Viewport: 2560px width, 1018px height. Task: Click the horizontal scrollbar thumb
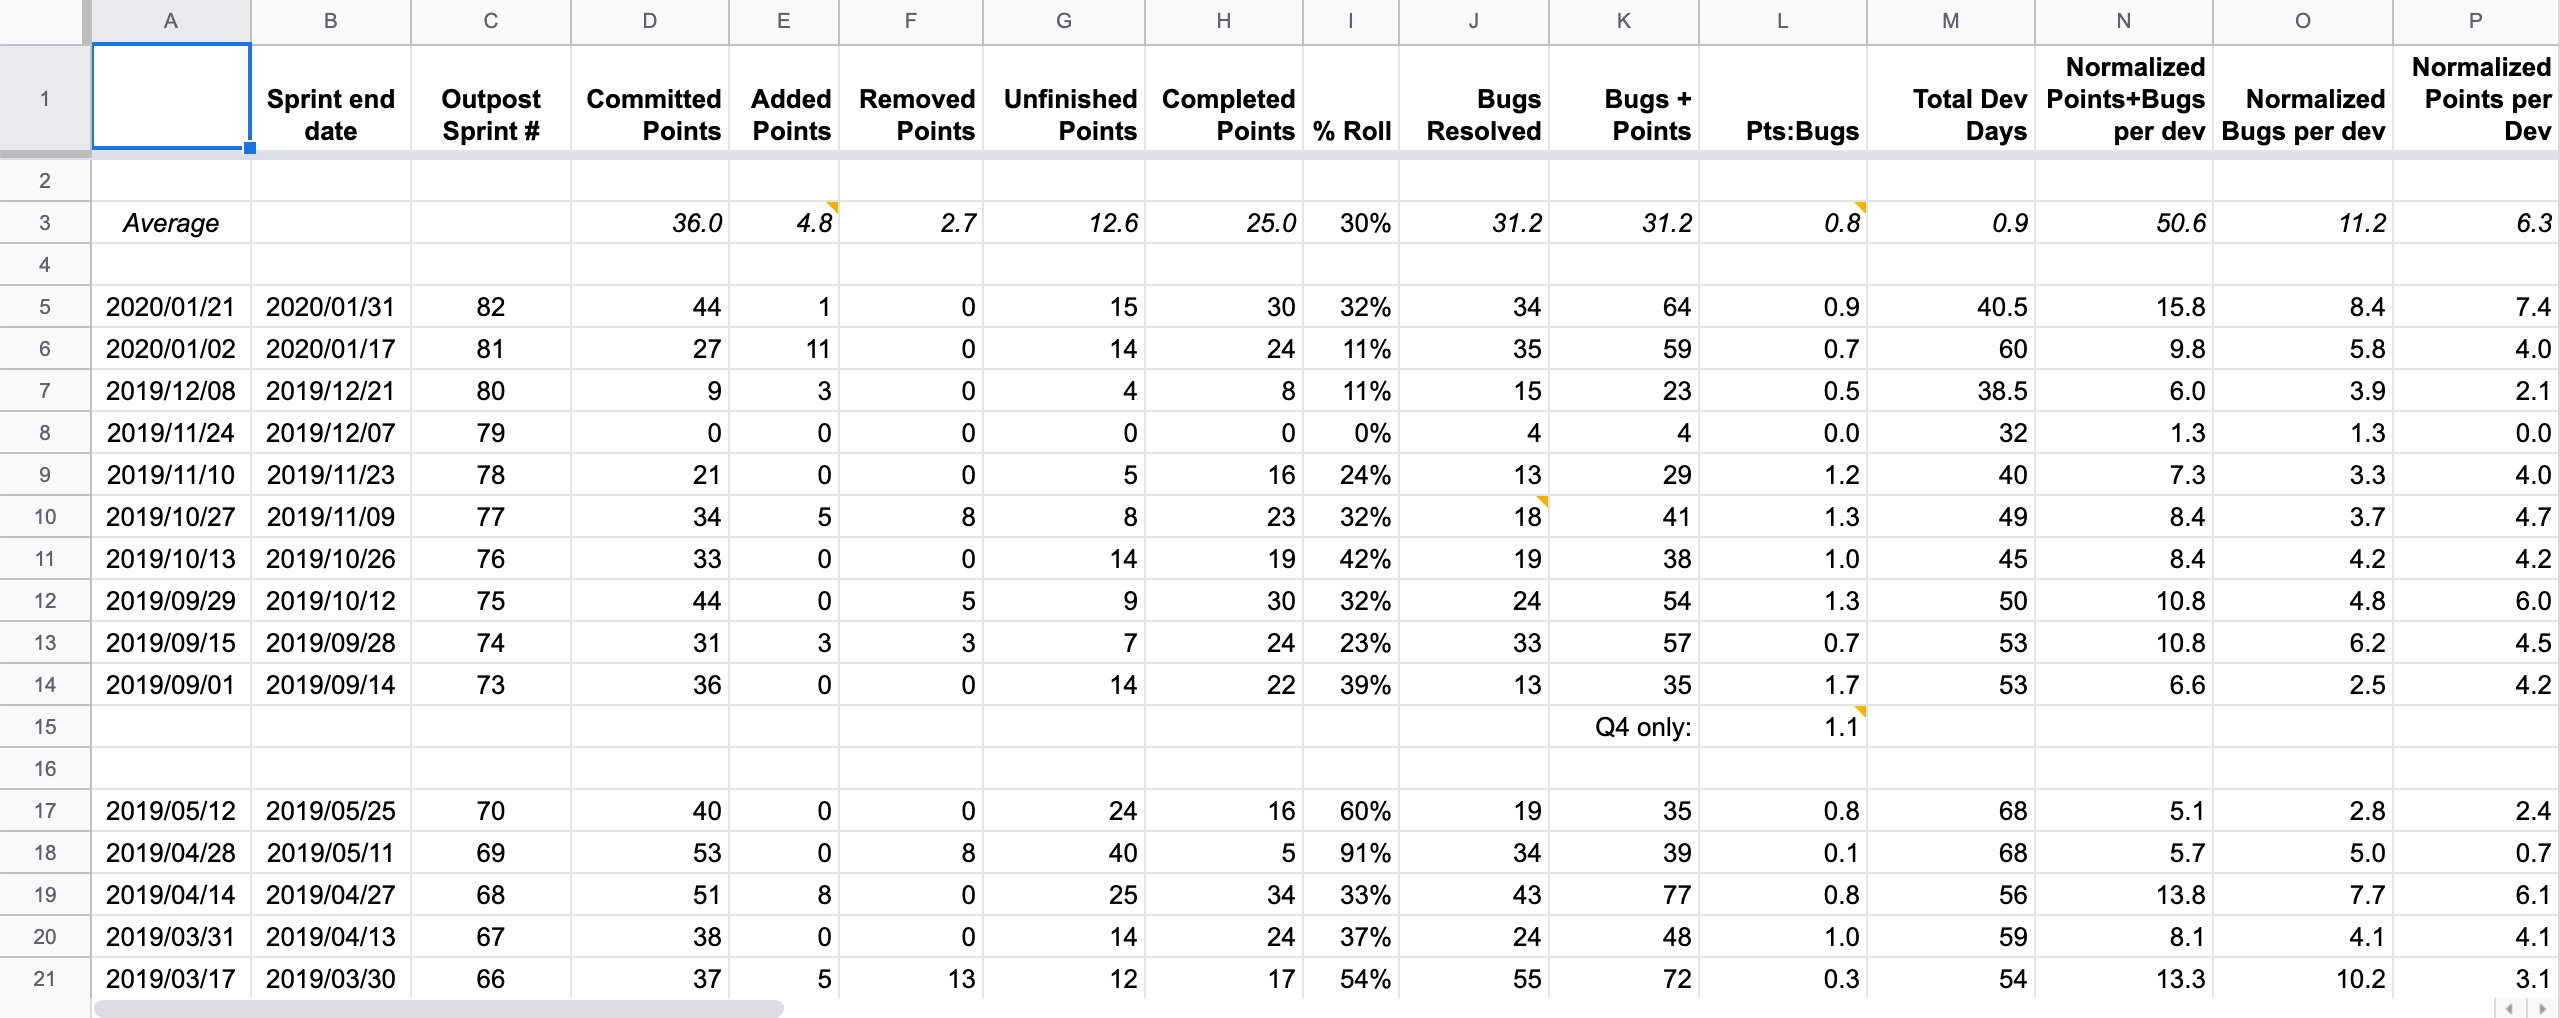pyautogui.click(x=438, y=1008)
